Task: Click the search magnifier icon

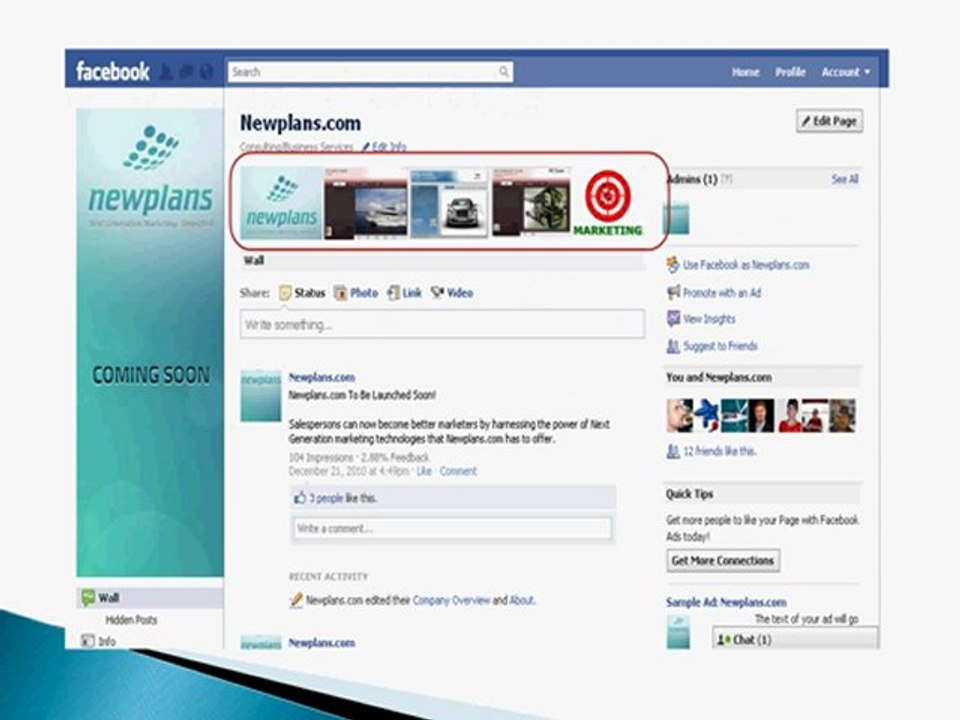Action: (x=504, y=72)
